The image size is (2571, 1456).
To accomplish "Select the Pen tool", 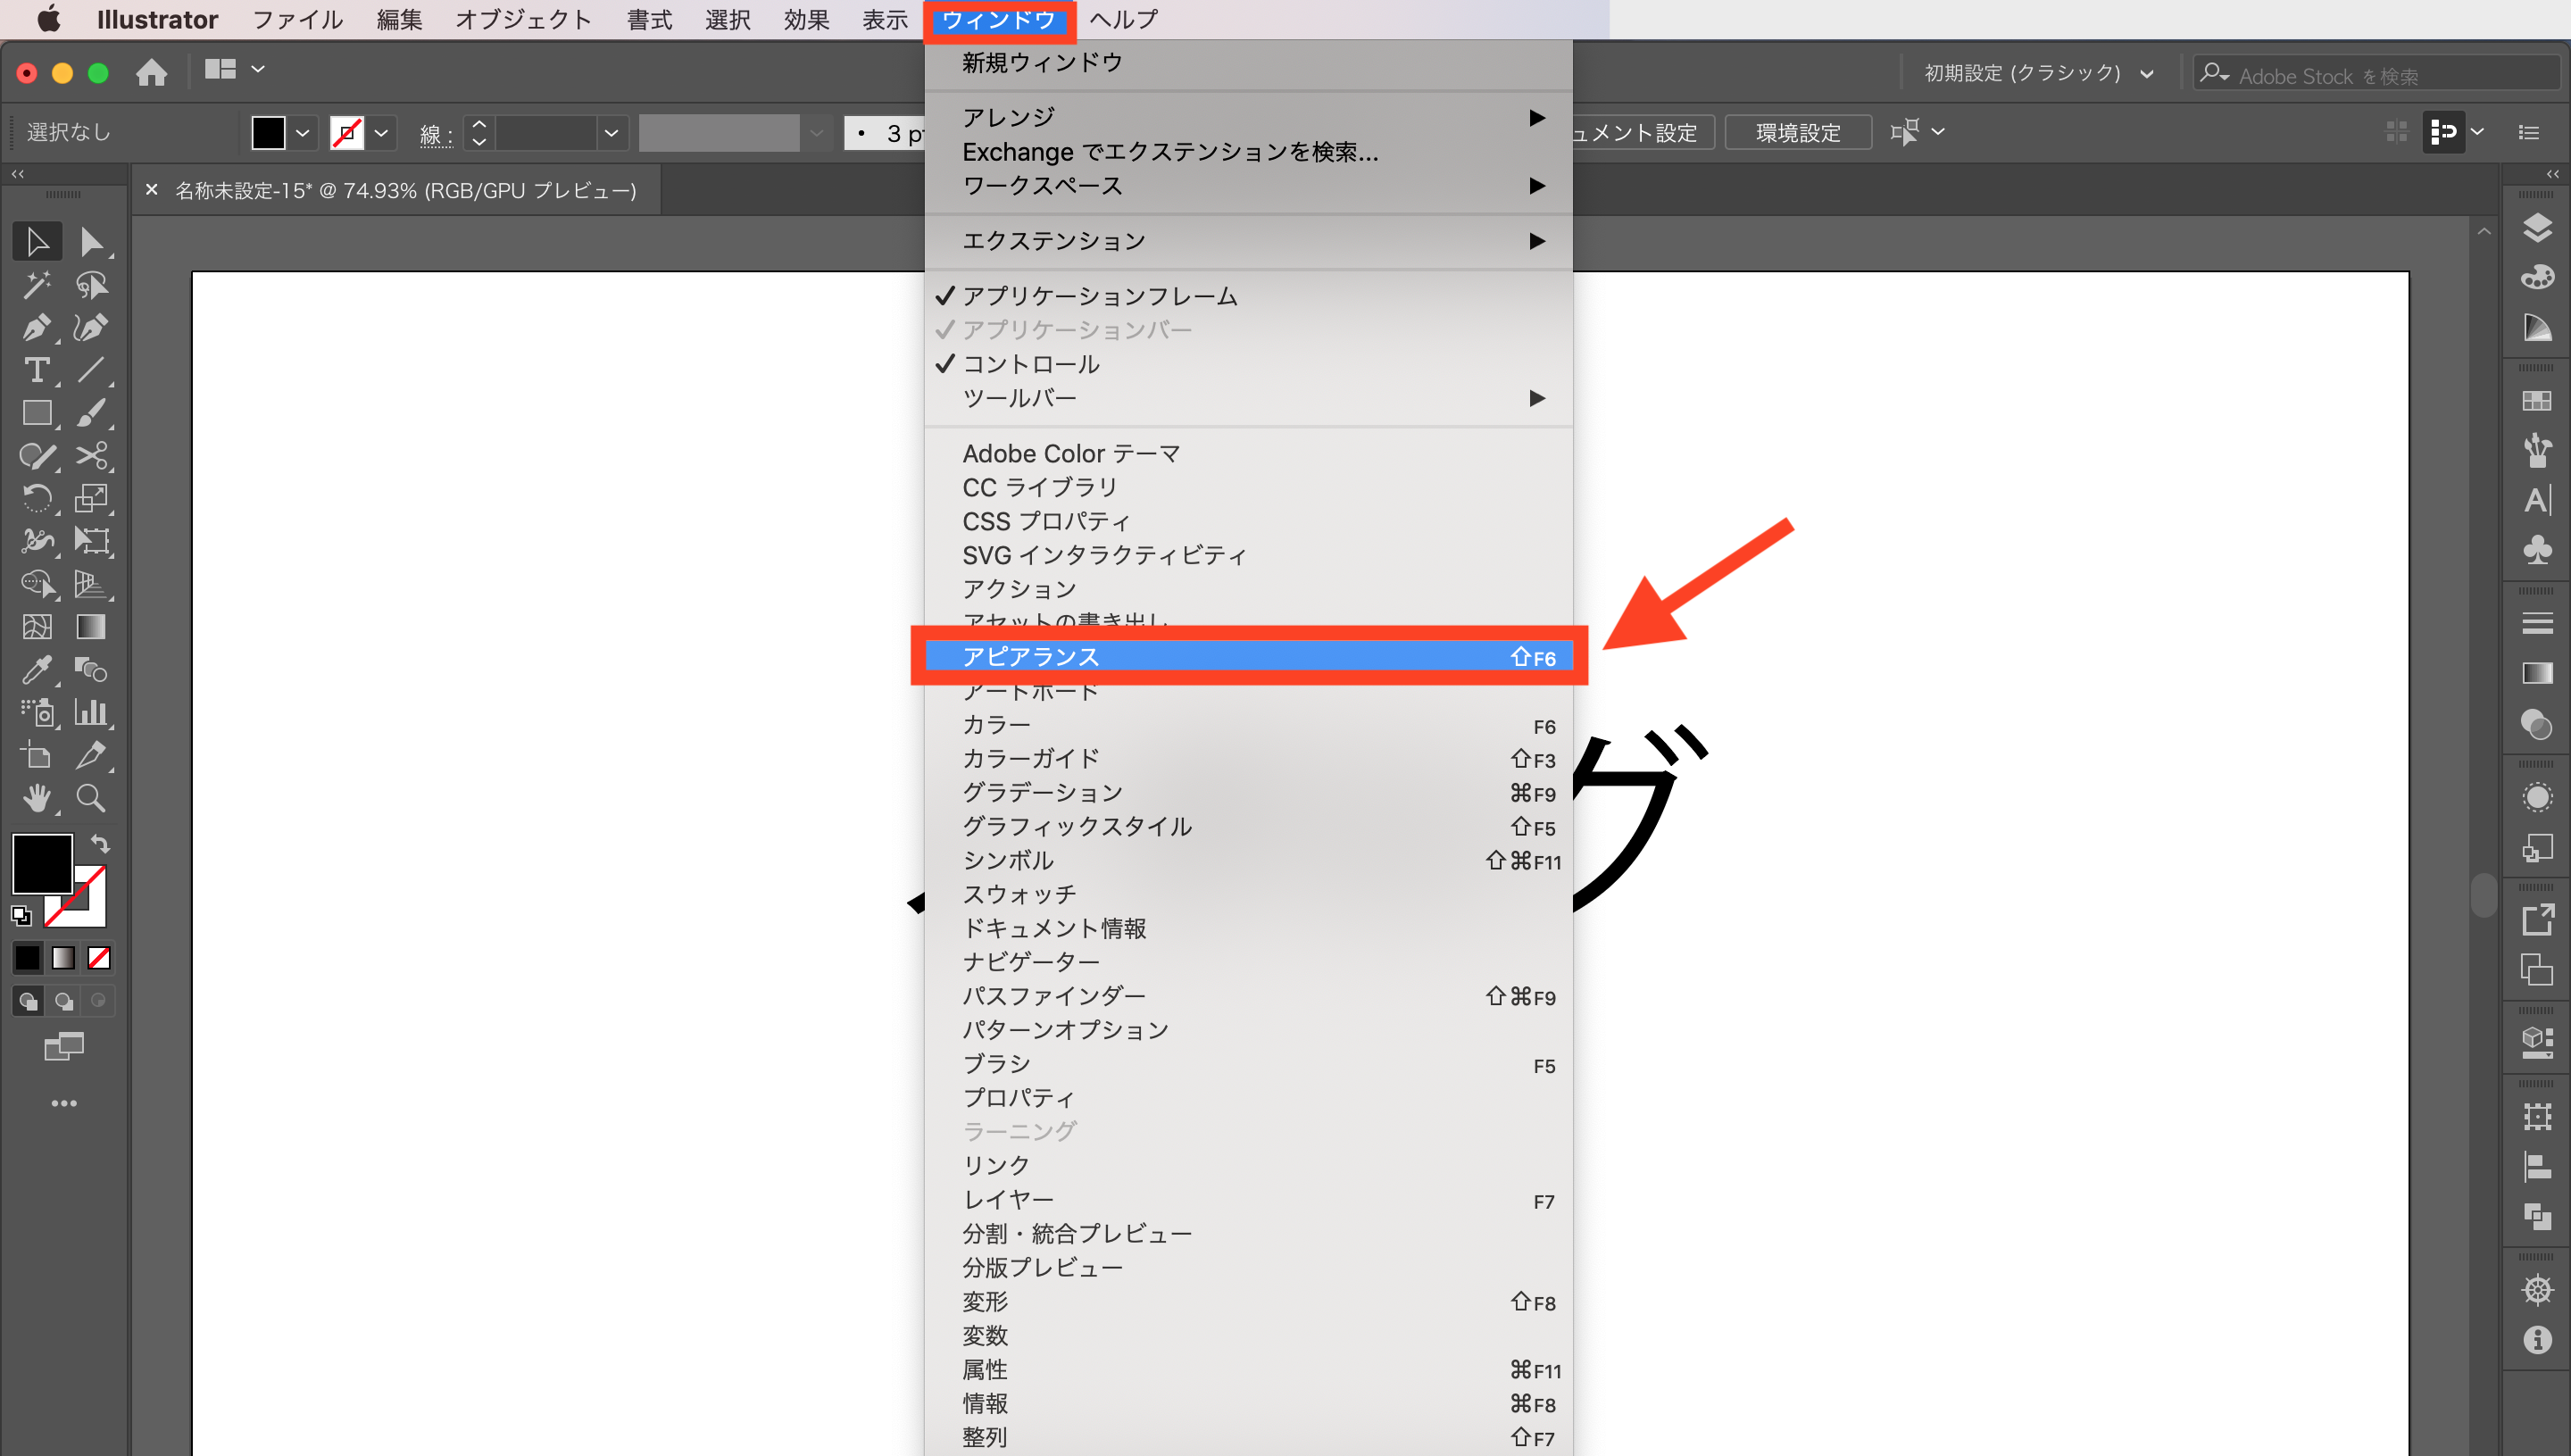I will 37,328.
